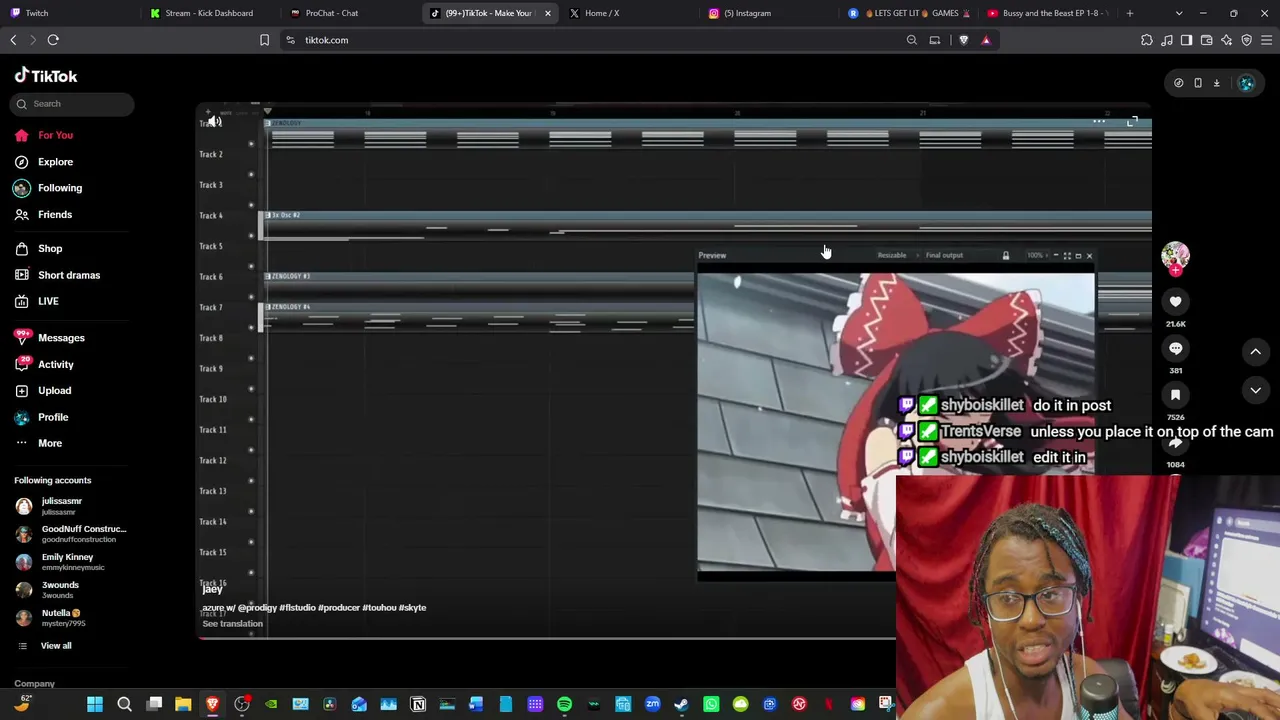The width and height of the screenshot is (1280, 720).
Task: Switch to Stream - Kick Dashboard tab
Action: (208, 13)
